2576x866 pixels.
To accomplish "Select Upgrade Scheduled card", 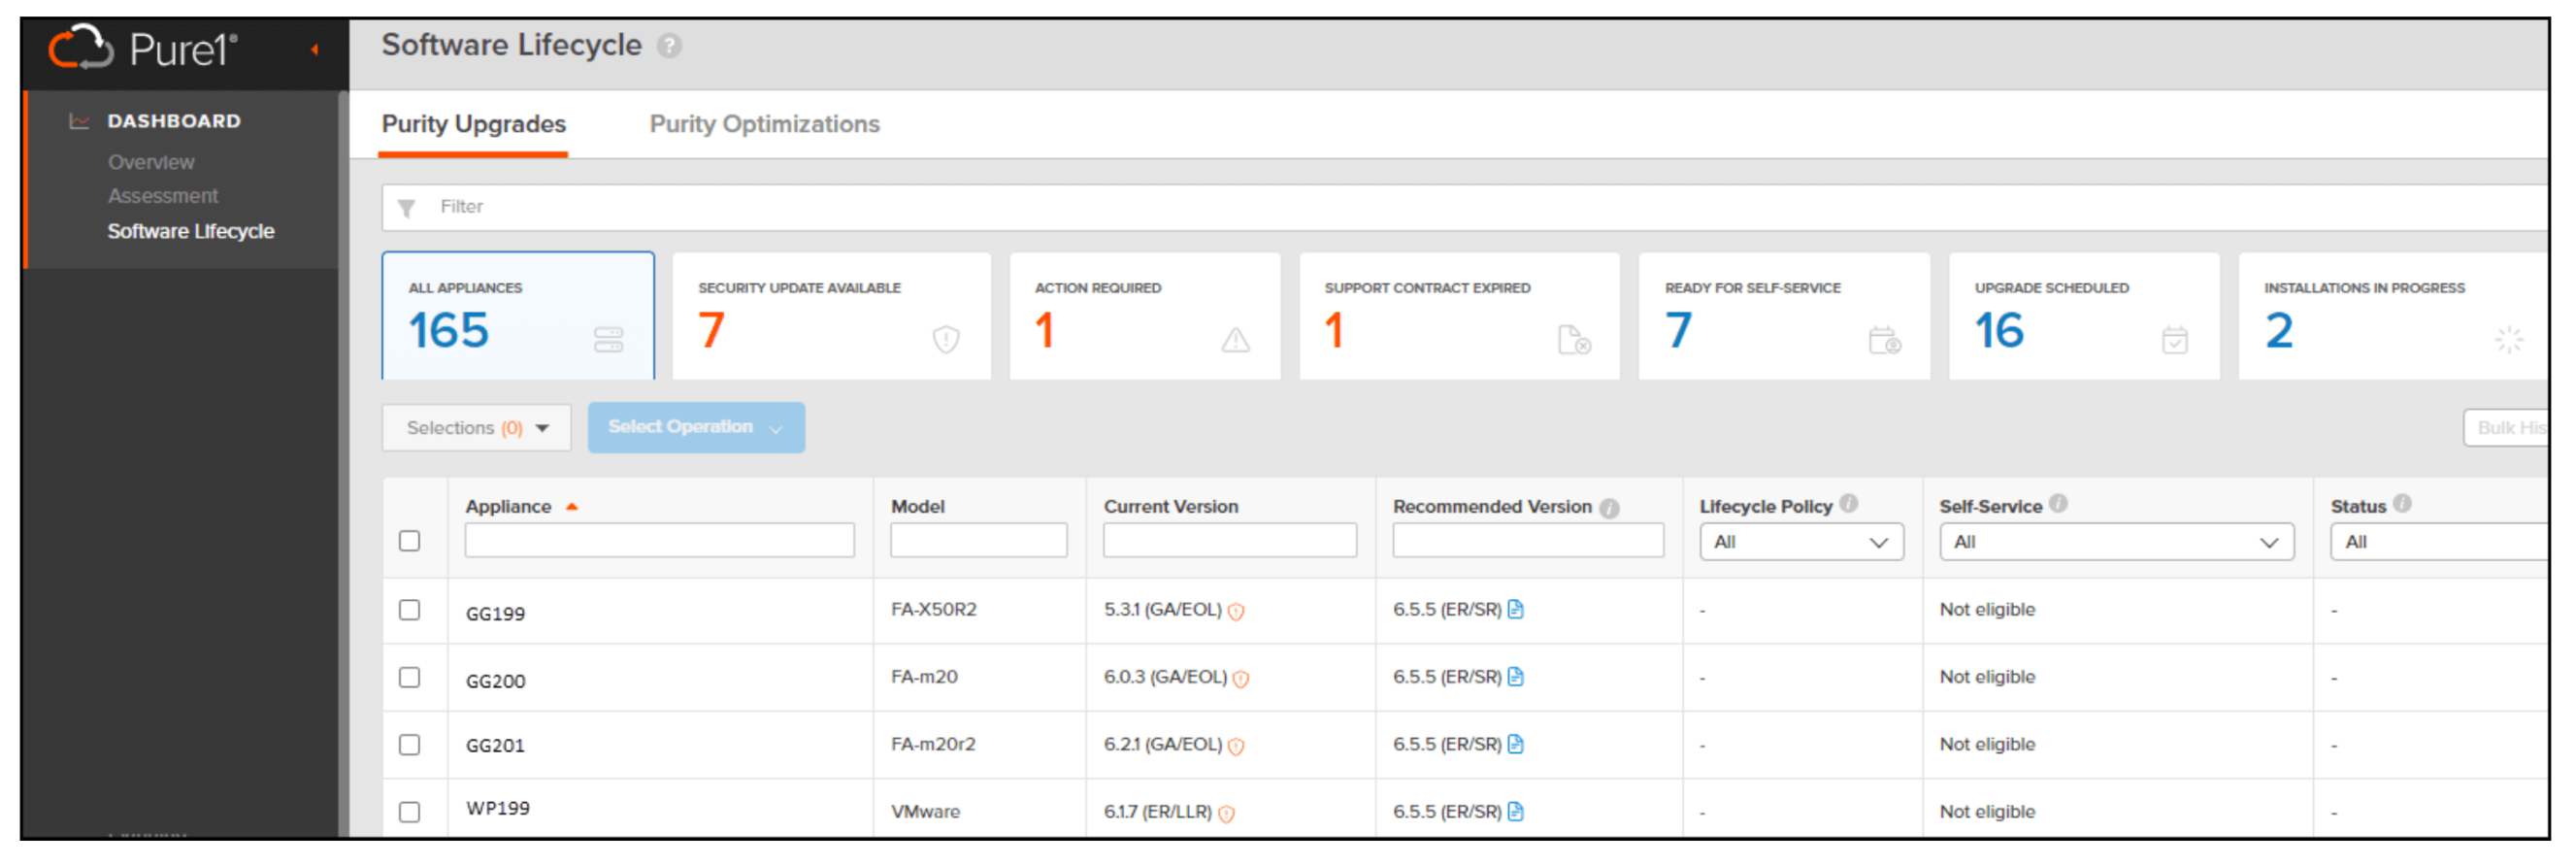I will tap(2084, 316).
